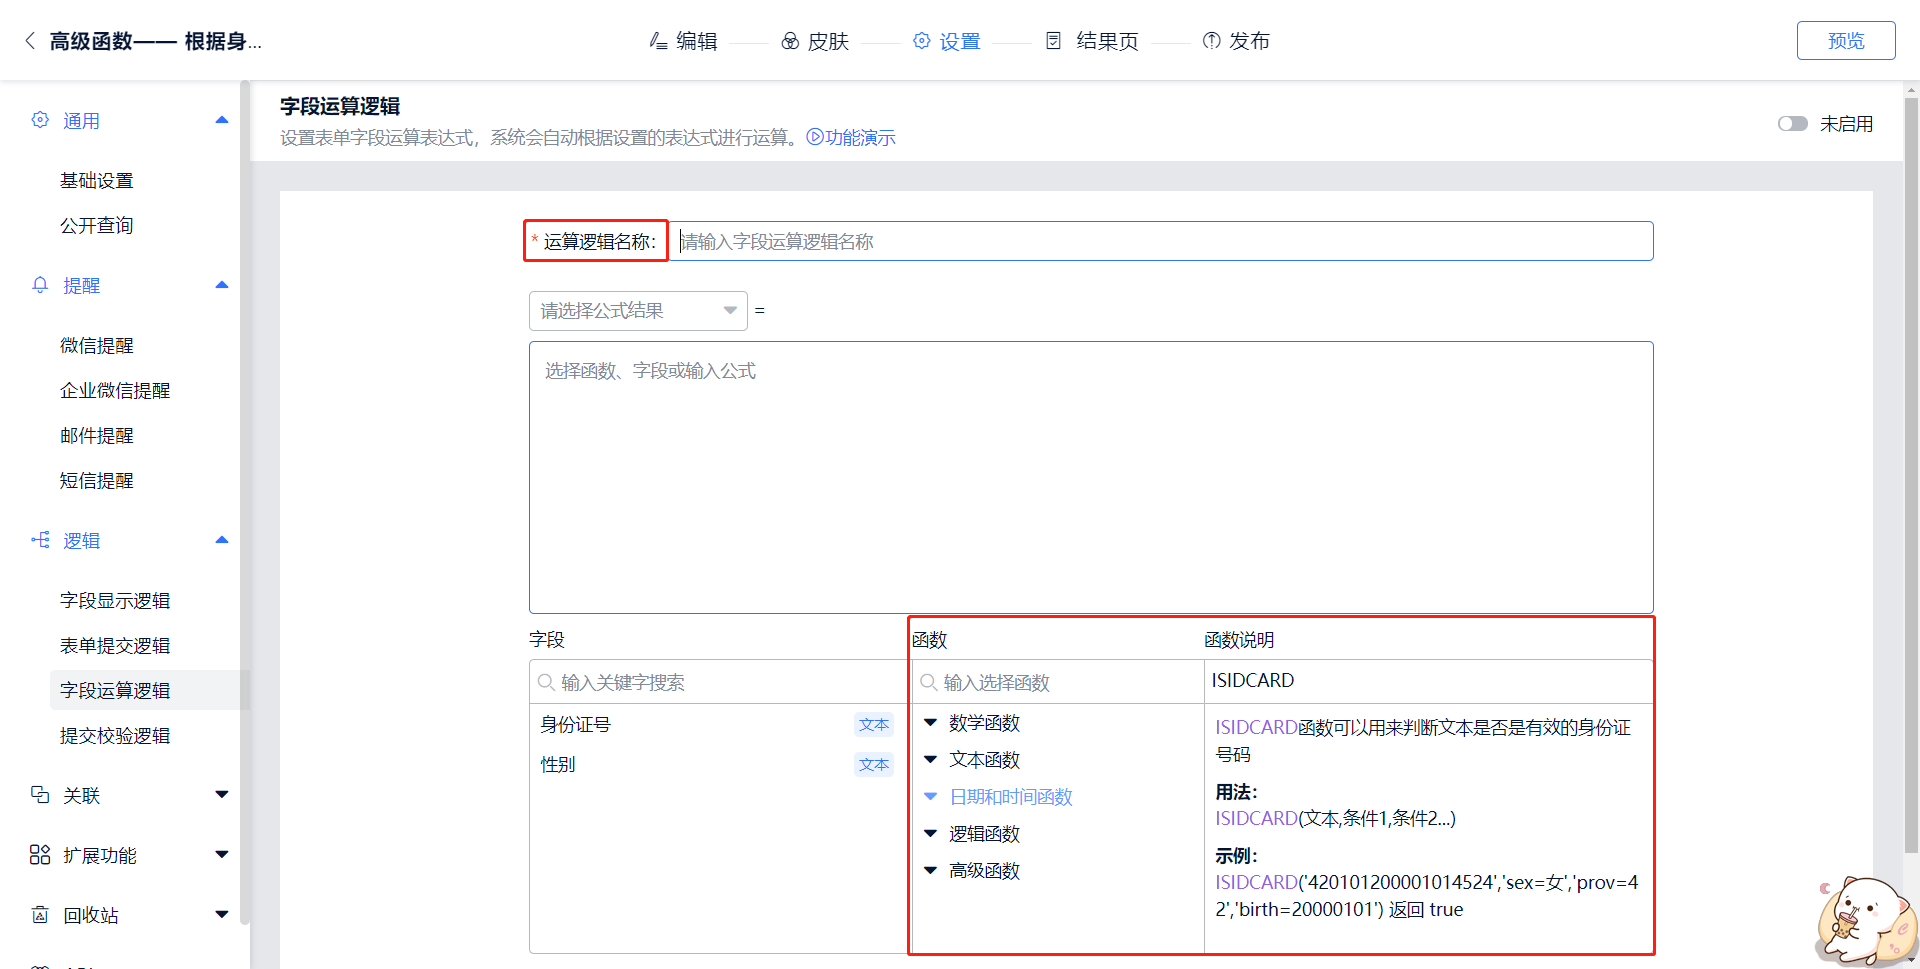Open the 结果页 tab

(1093, 41)
